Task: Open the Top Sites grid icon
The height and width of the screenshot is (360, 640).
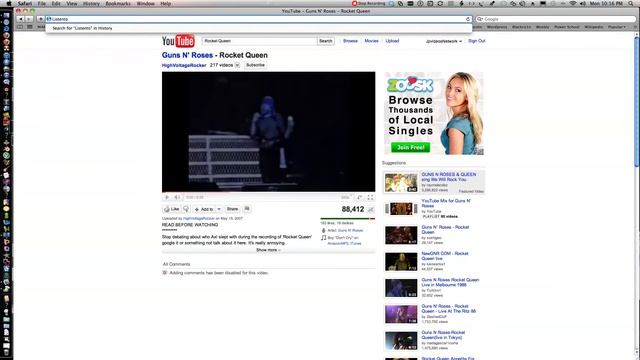Action: 30,27
